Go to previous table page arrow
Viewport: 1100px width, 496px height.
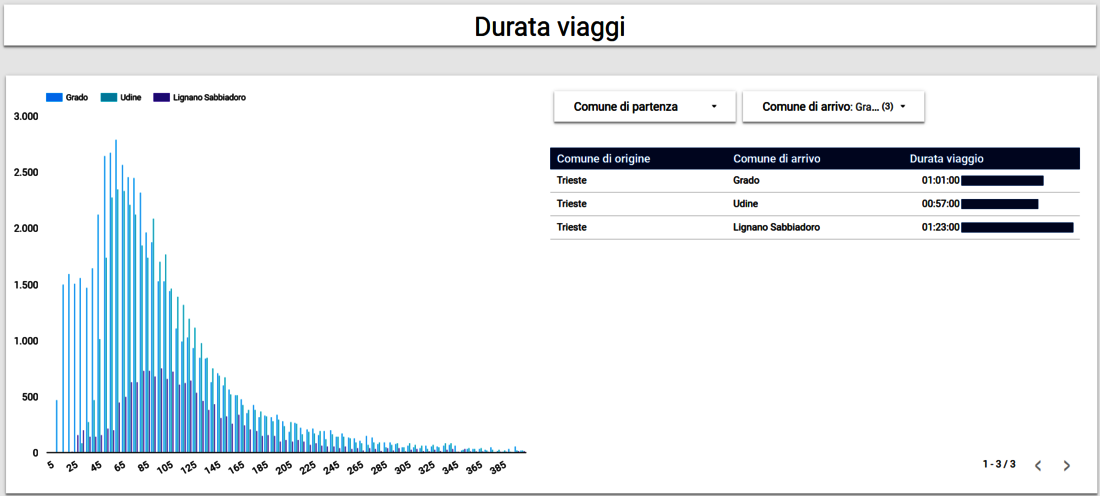click(x=1038, y=465)
